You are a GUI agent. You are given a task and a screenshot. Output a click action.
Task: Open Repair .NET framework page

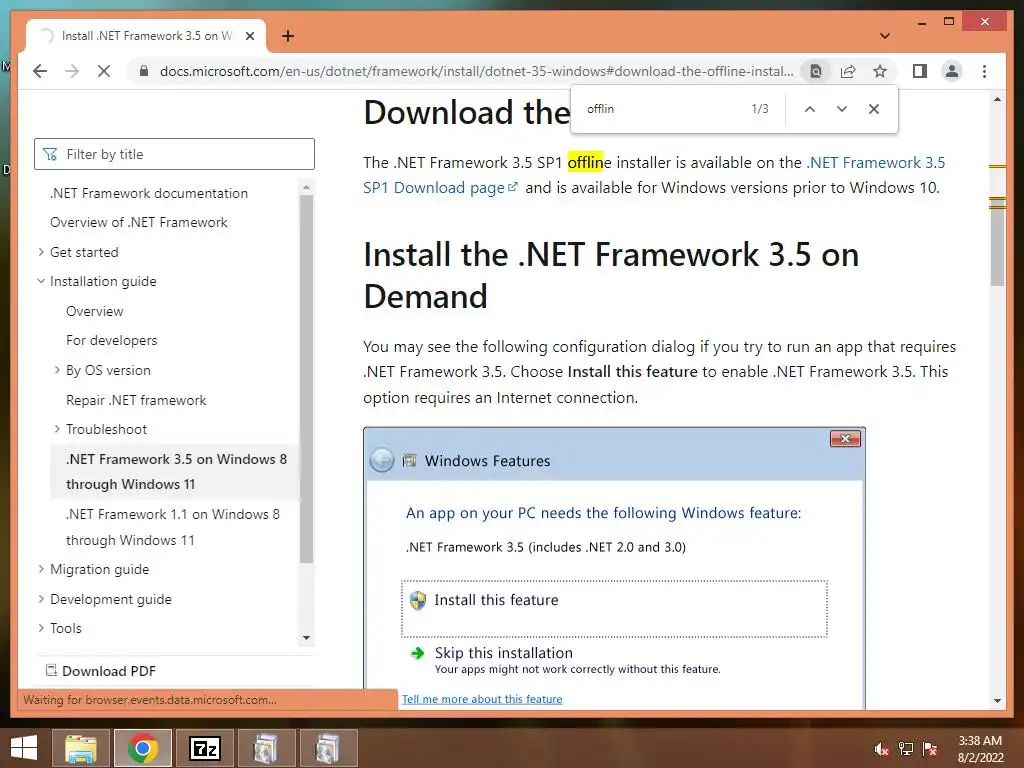point(136,400)
